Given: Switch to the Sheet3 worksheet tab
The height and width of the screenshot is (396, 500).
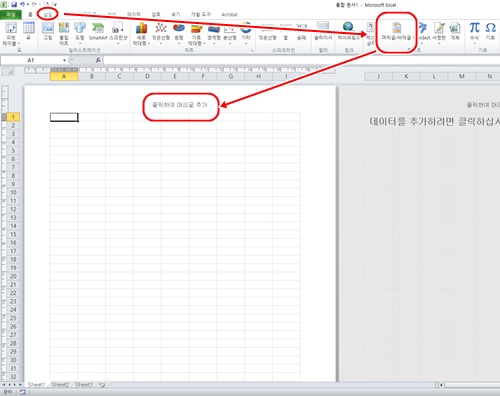Looking at the screenshot, I should point(84,385).
